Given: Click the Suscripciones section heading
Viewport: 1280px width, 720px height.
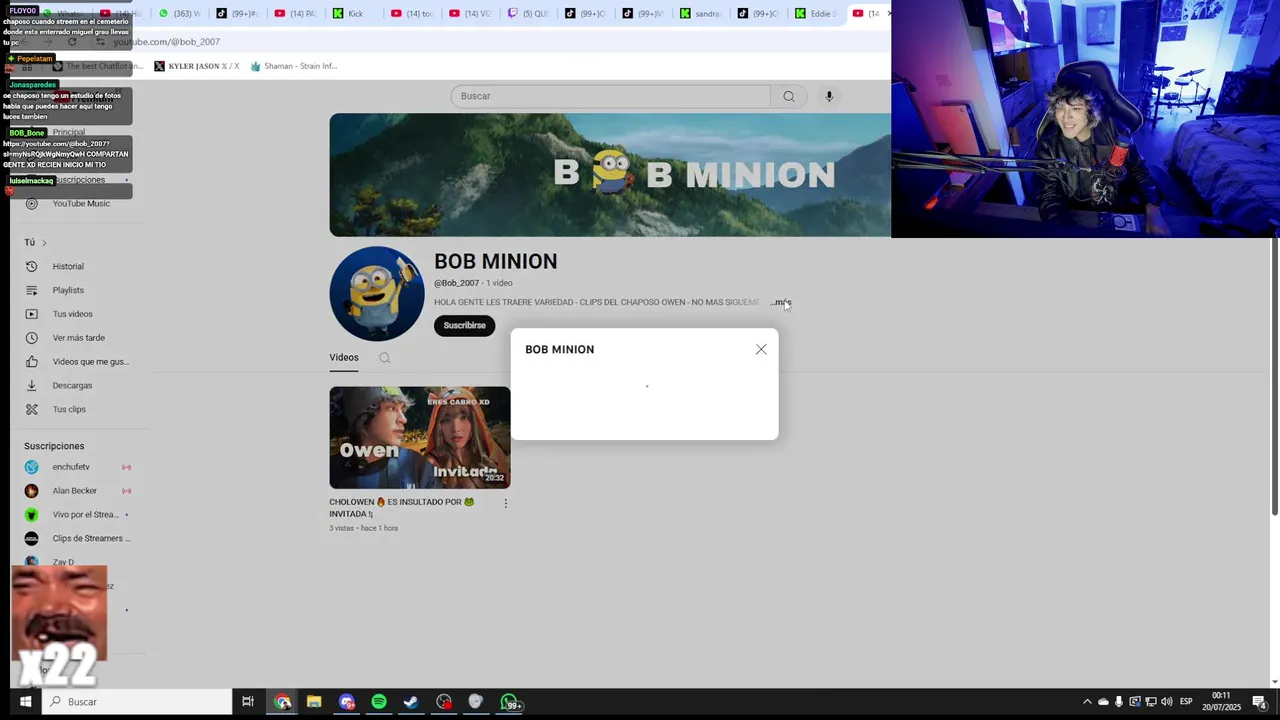Looking at the screenshot, I should point(54,446).
